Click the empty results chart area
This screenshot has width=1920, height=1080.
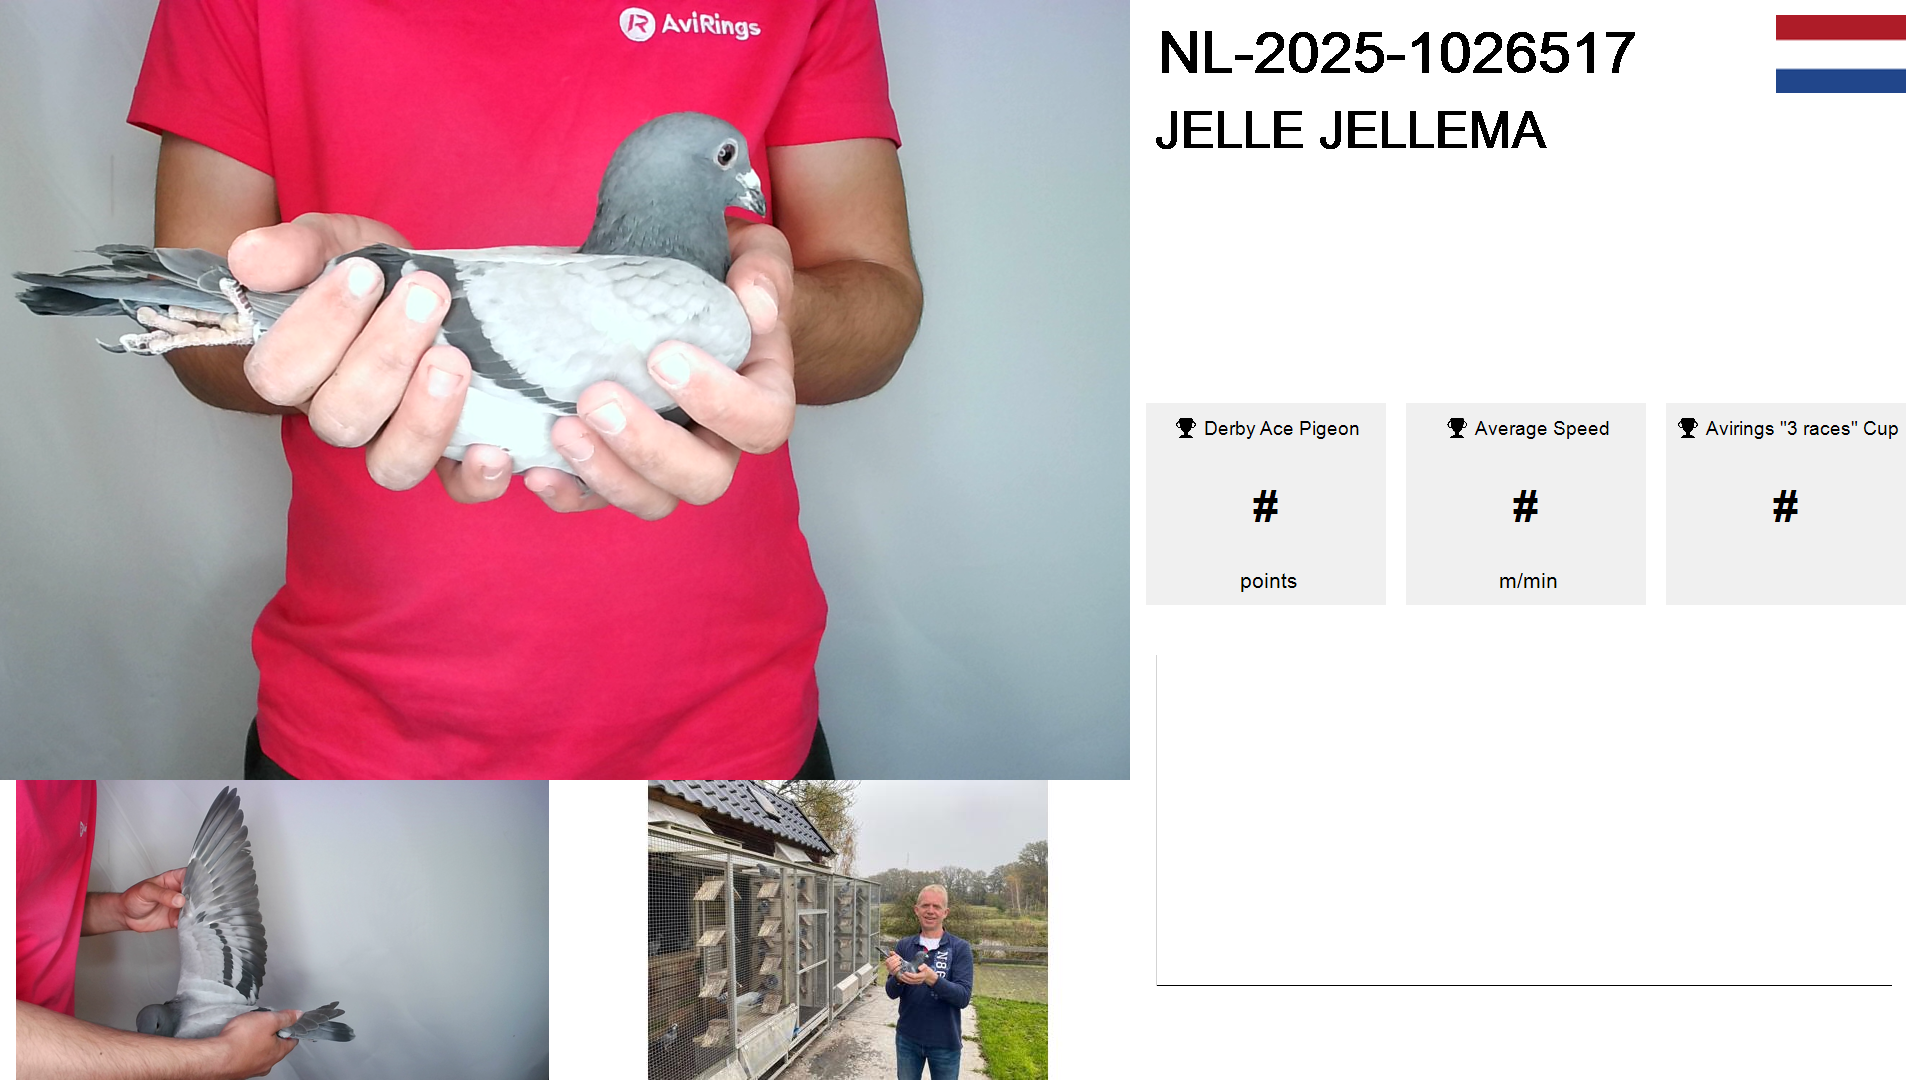click(1524, 820)
